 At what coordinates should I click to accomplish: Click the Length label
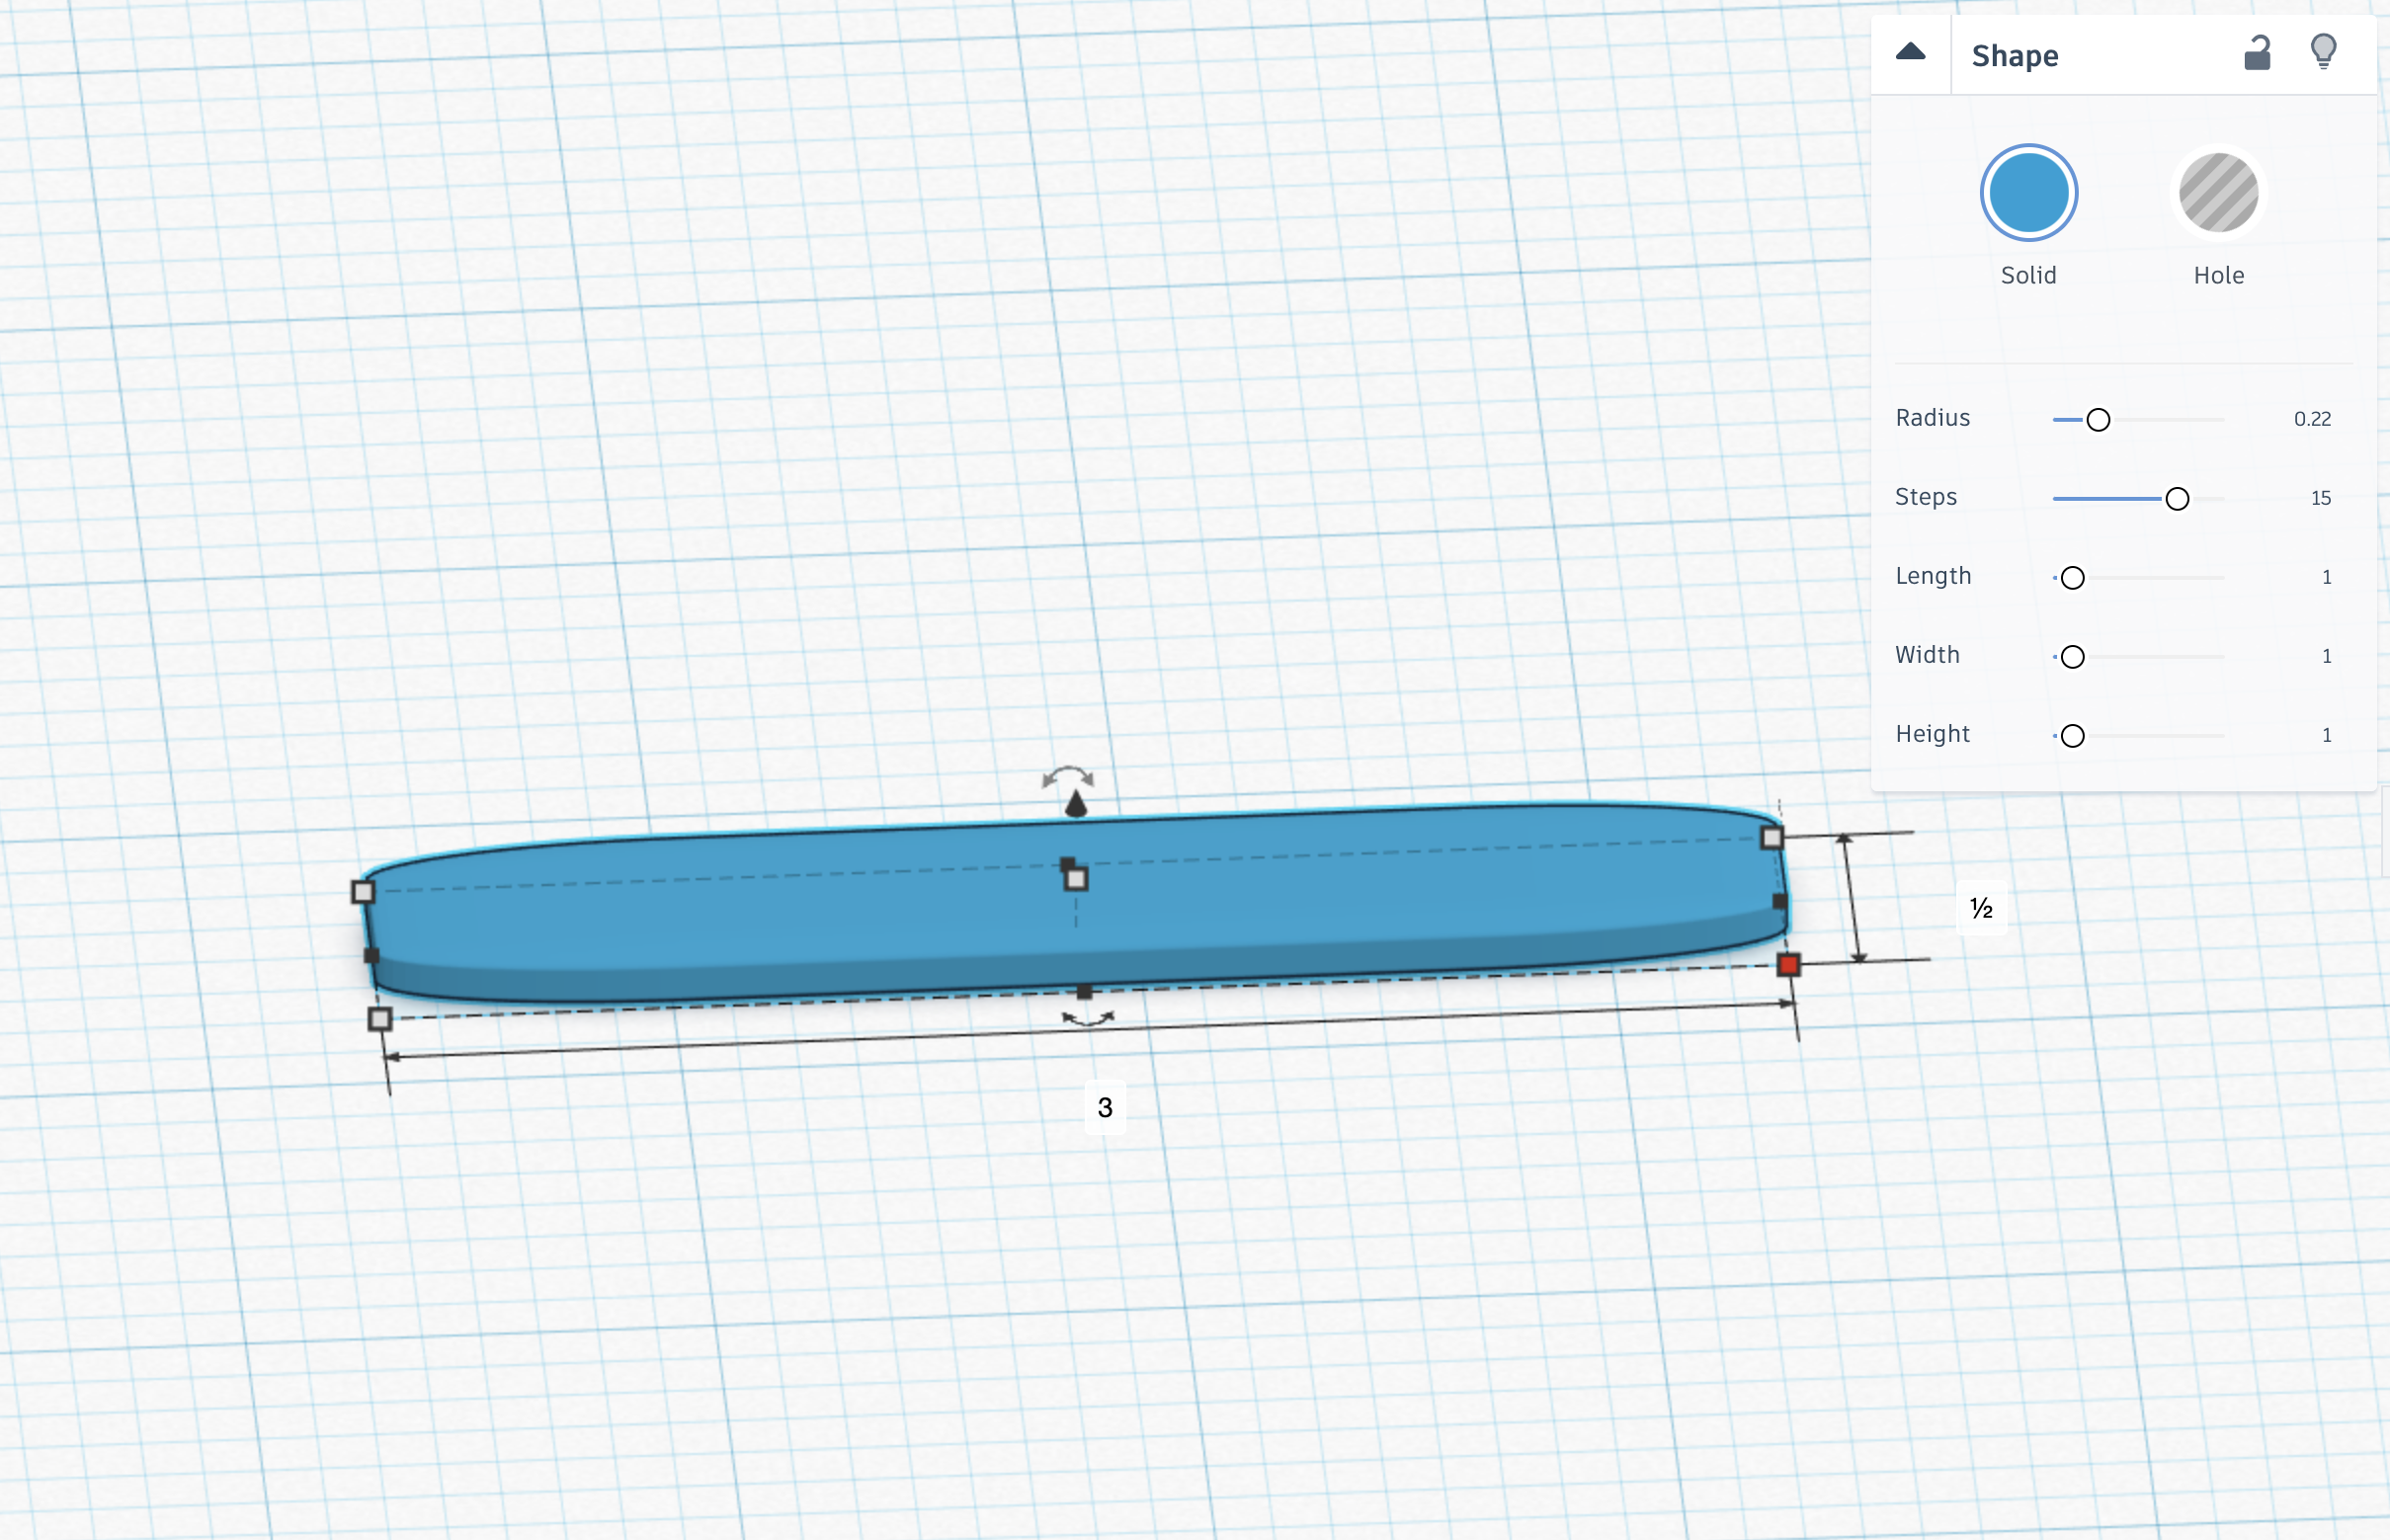1933,576
